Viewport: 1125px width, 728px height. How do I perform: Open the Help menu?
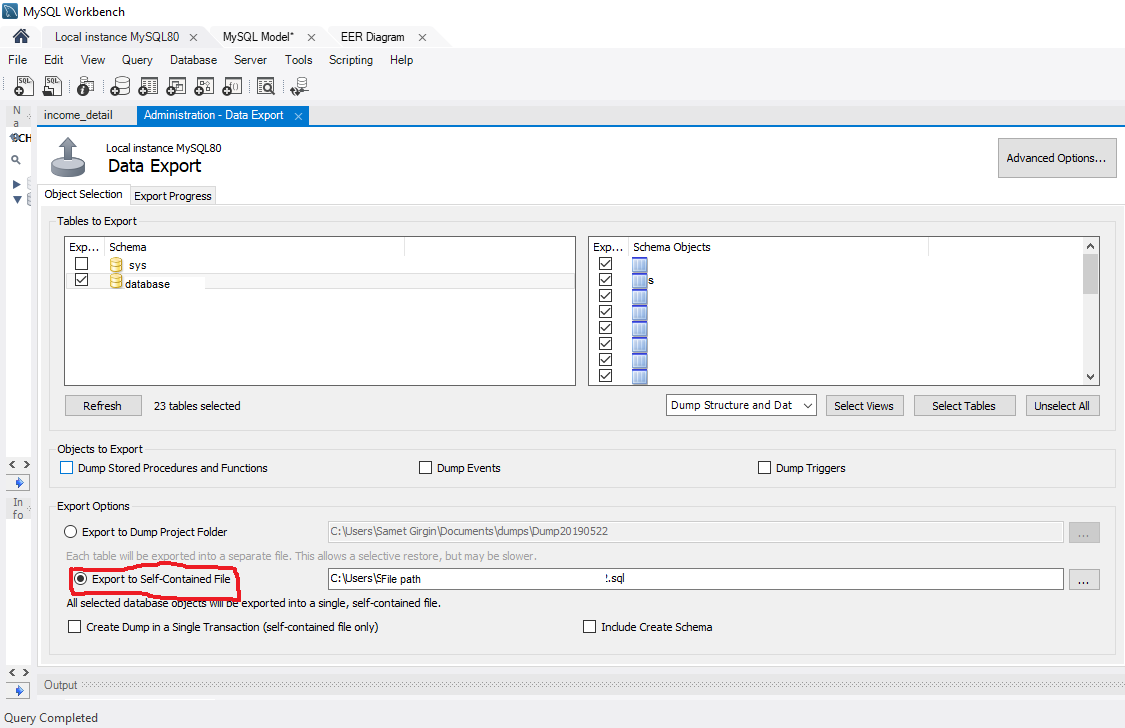pos(402,60)
